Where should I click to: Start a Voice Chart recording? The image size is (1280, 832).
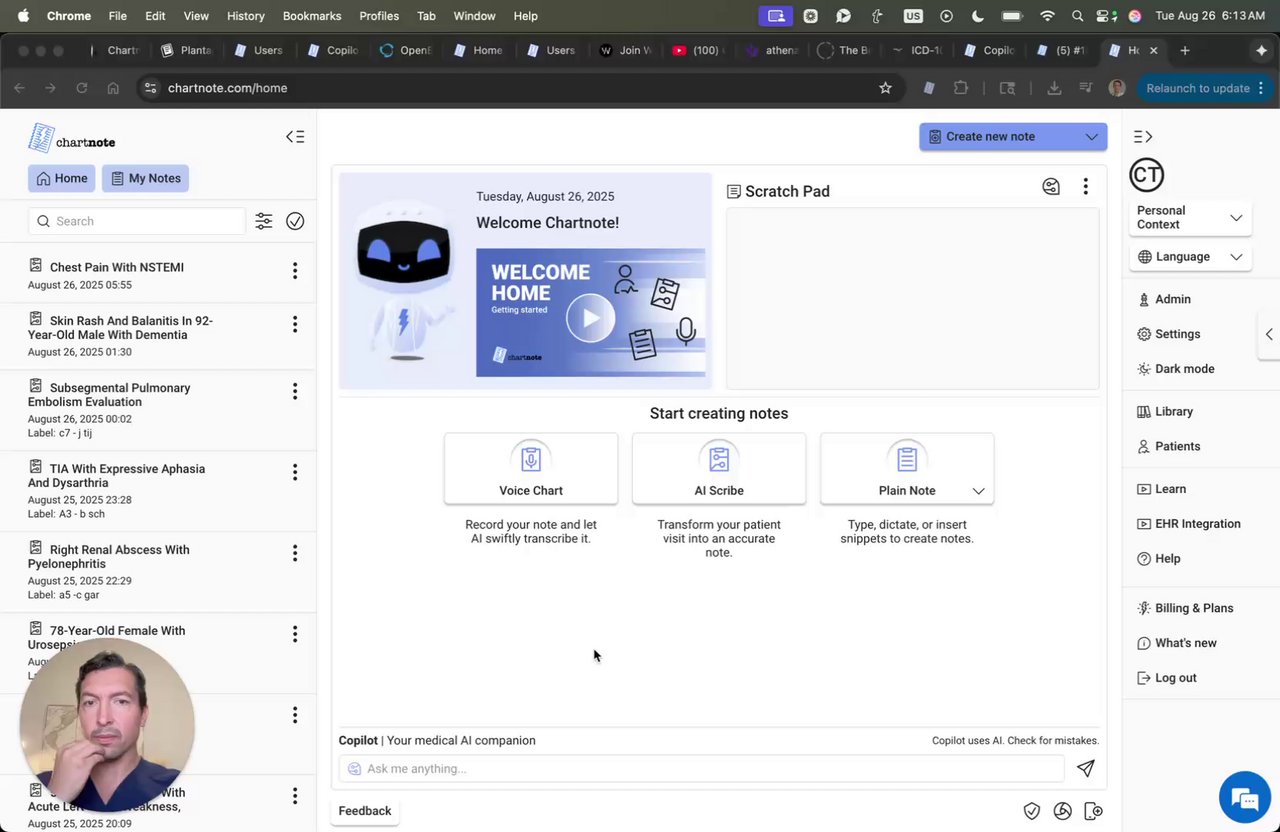531,469
